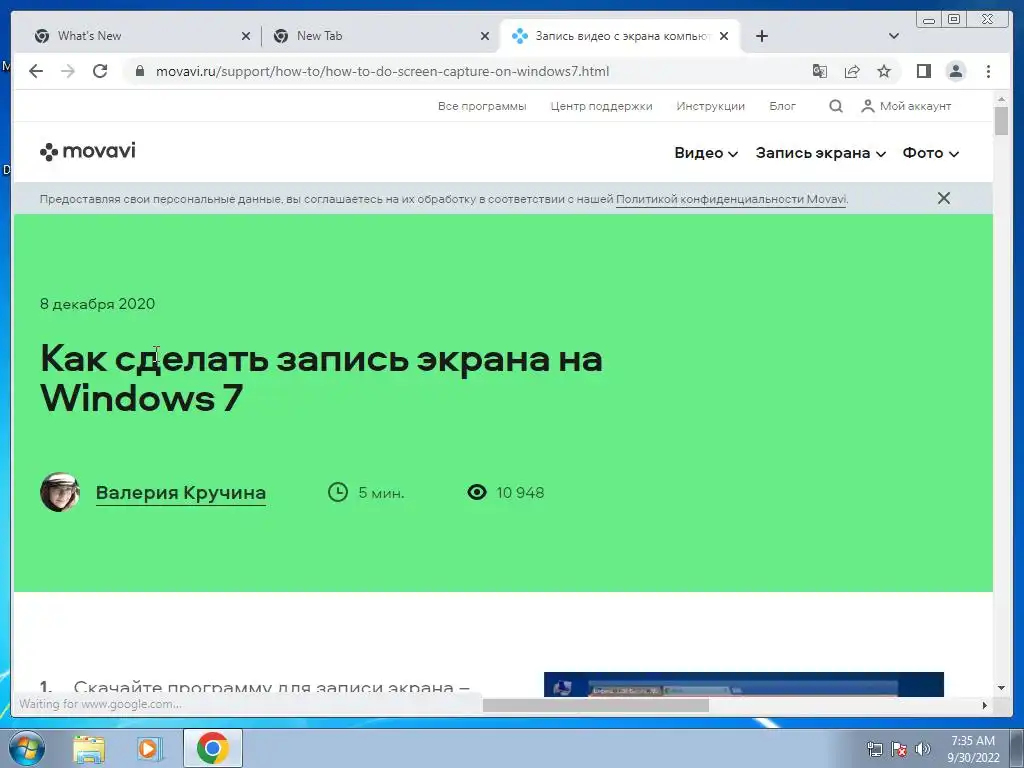Click the screenshot thumbnail in step 1
This screenshot has height=768, width=1024.
click(744, 684)
